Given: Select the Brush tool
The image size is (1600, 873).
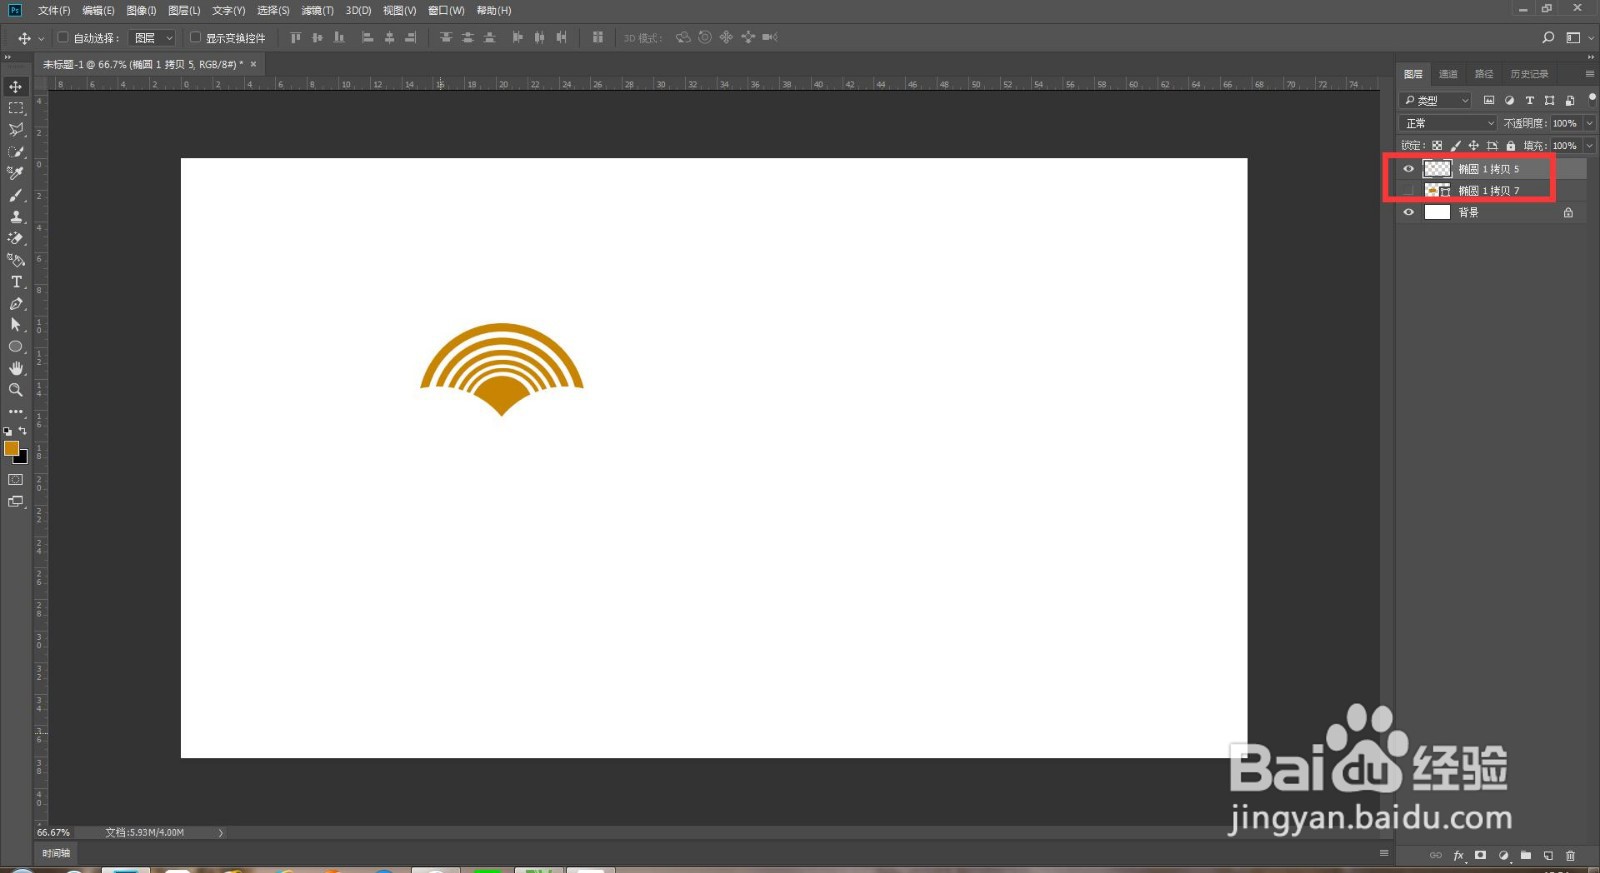Looking at the screenshot, I should (16, 195).
